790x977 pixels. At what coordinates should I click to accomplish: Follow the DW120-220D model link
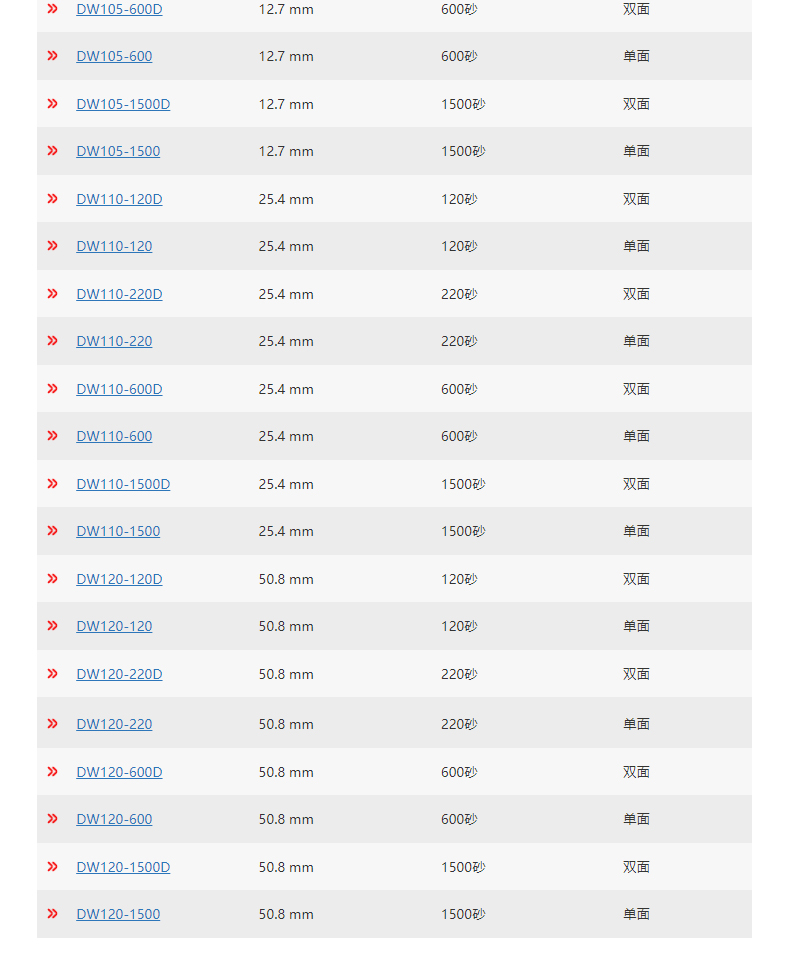[119, 674]
